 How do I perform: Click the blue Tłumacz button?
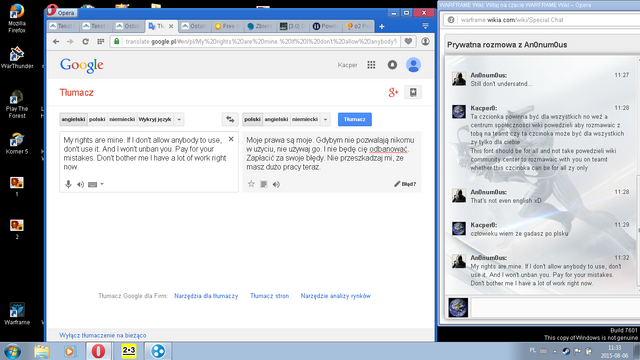coord(355,119)
